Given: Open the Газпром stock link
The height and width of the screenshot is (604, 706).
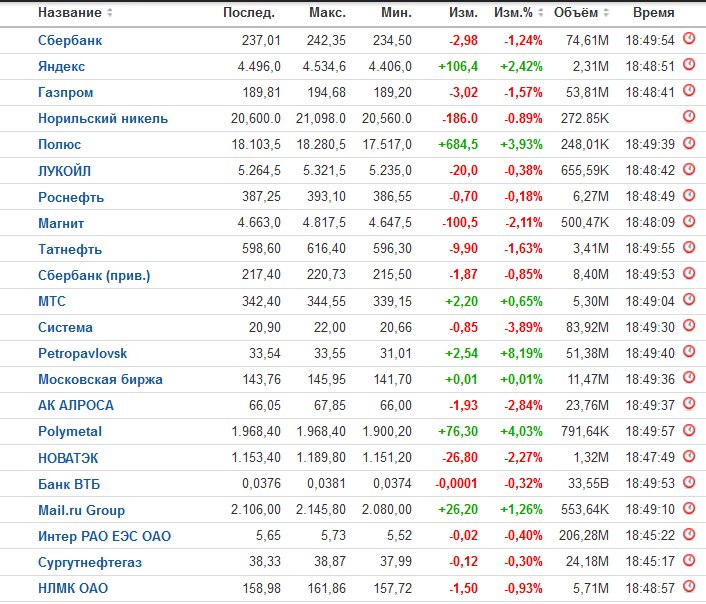Looking at the screenshot, I should point(65,92).
